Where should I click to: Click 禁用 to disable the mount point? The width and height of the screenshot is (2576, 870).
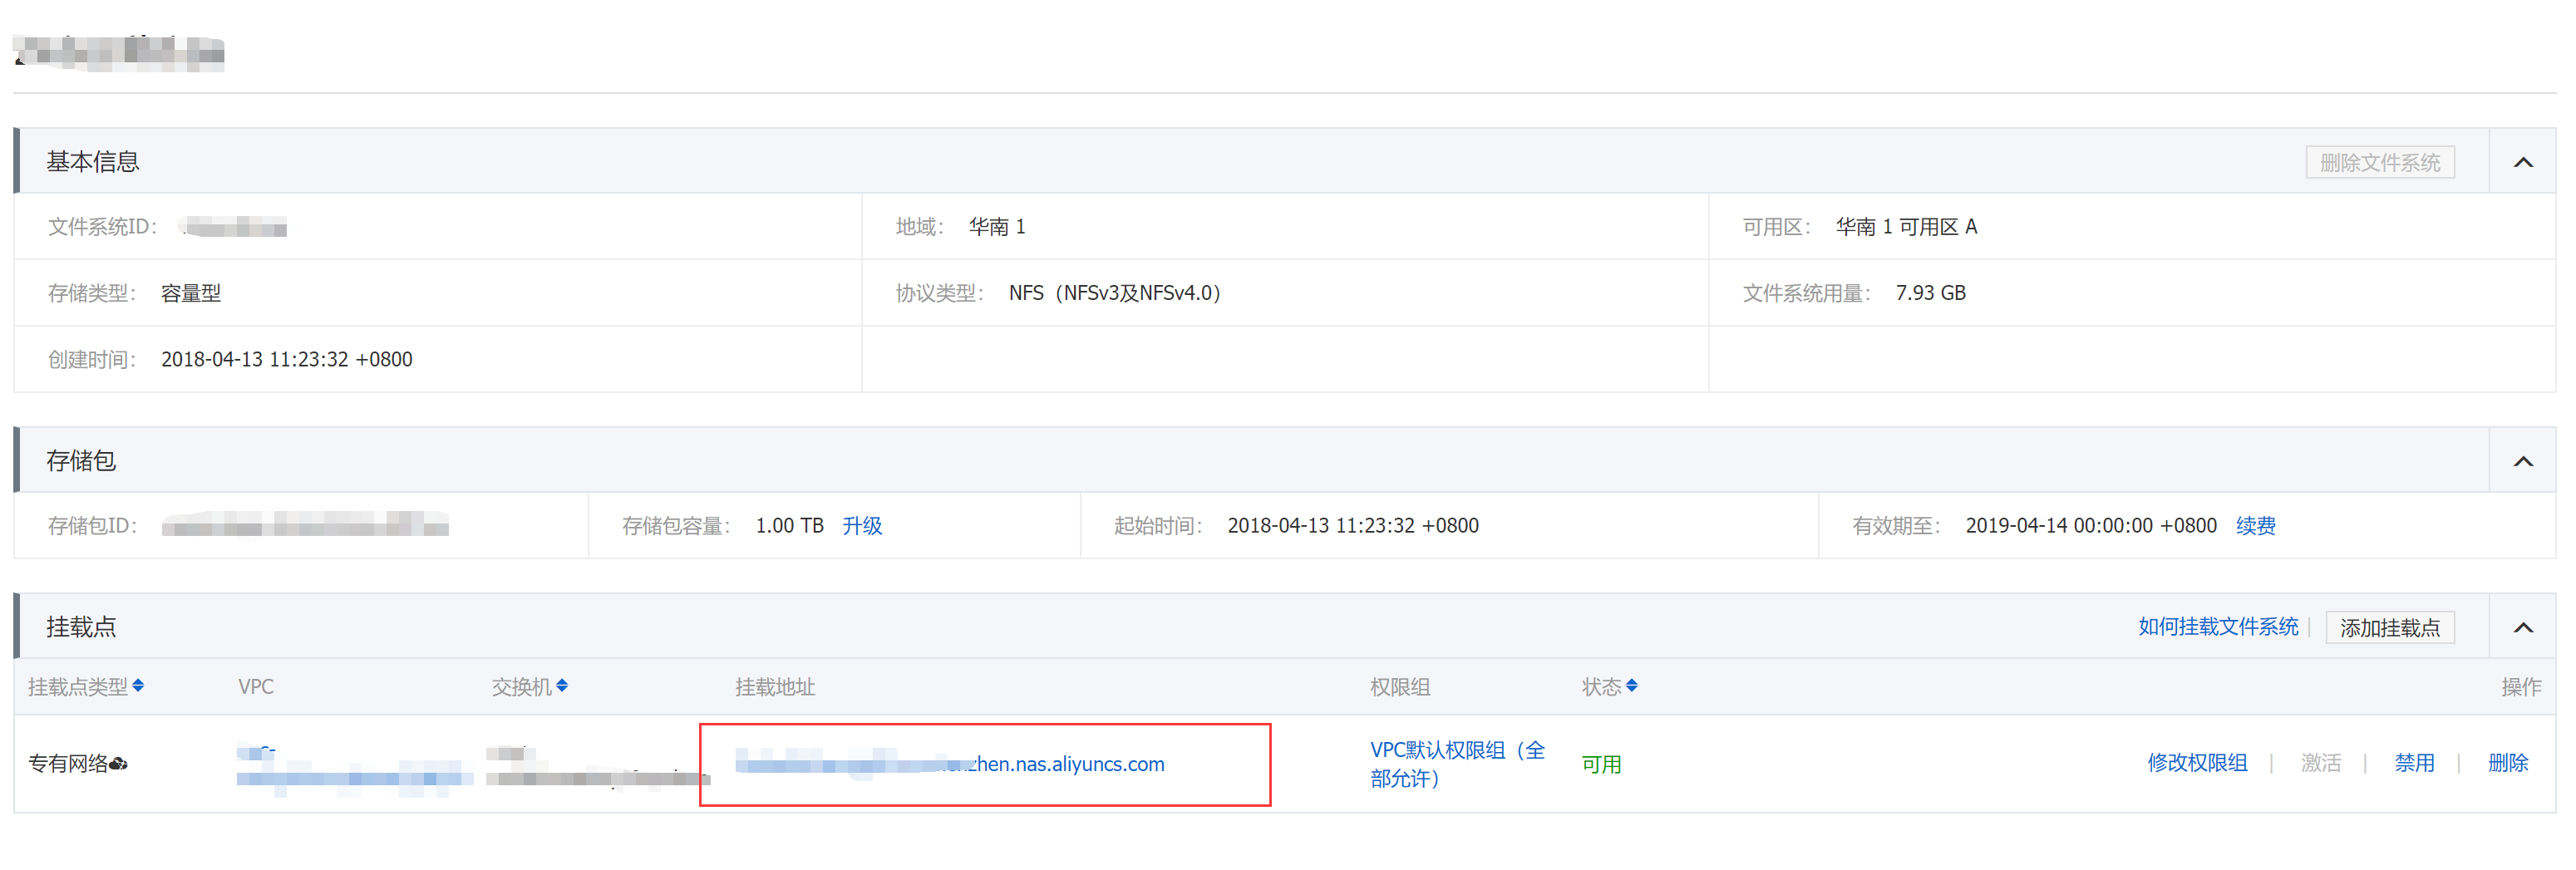coord(2413,763)
